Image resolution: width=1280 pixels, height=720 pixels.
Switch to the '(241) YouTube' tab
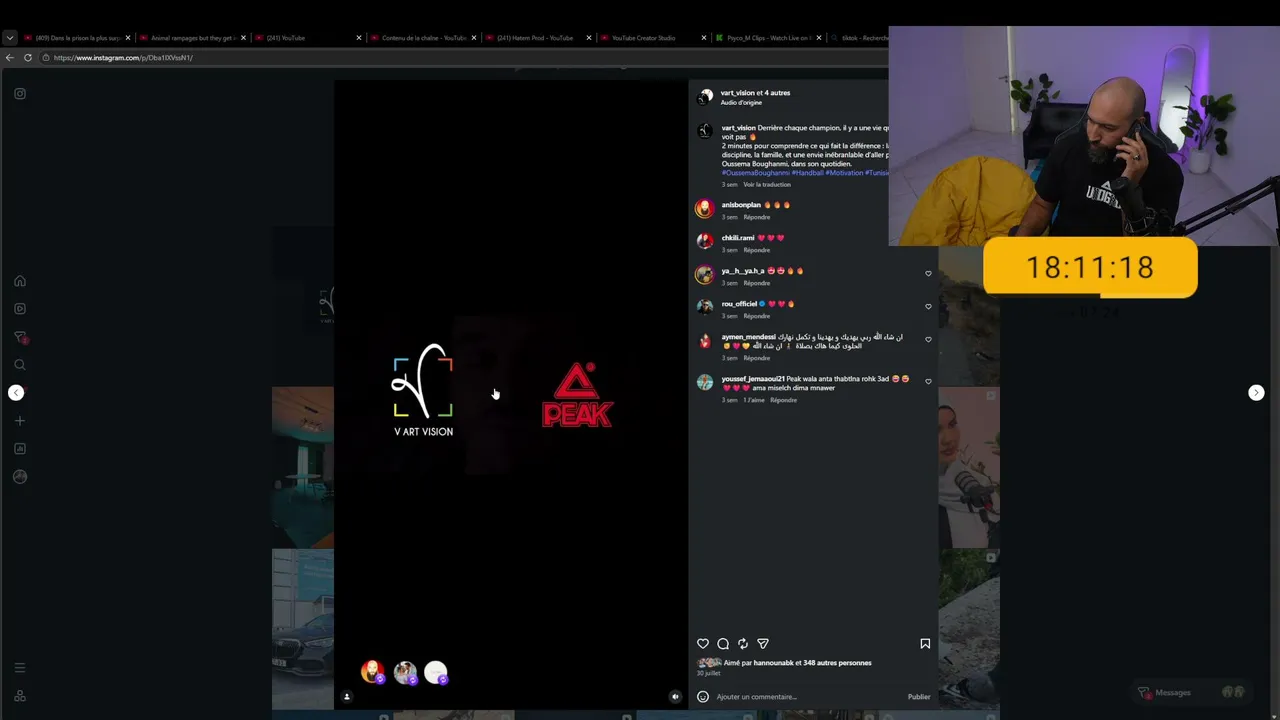pyautogui.click(x=309, y=38)
